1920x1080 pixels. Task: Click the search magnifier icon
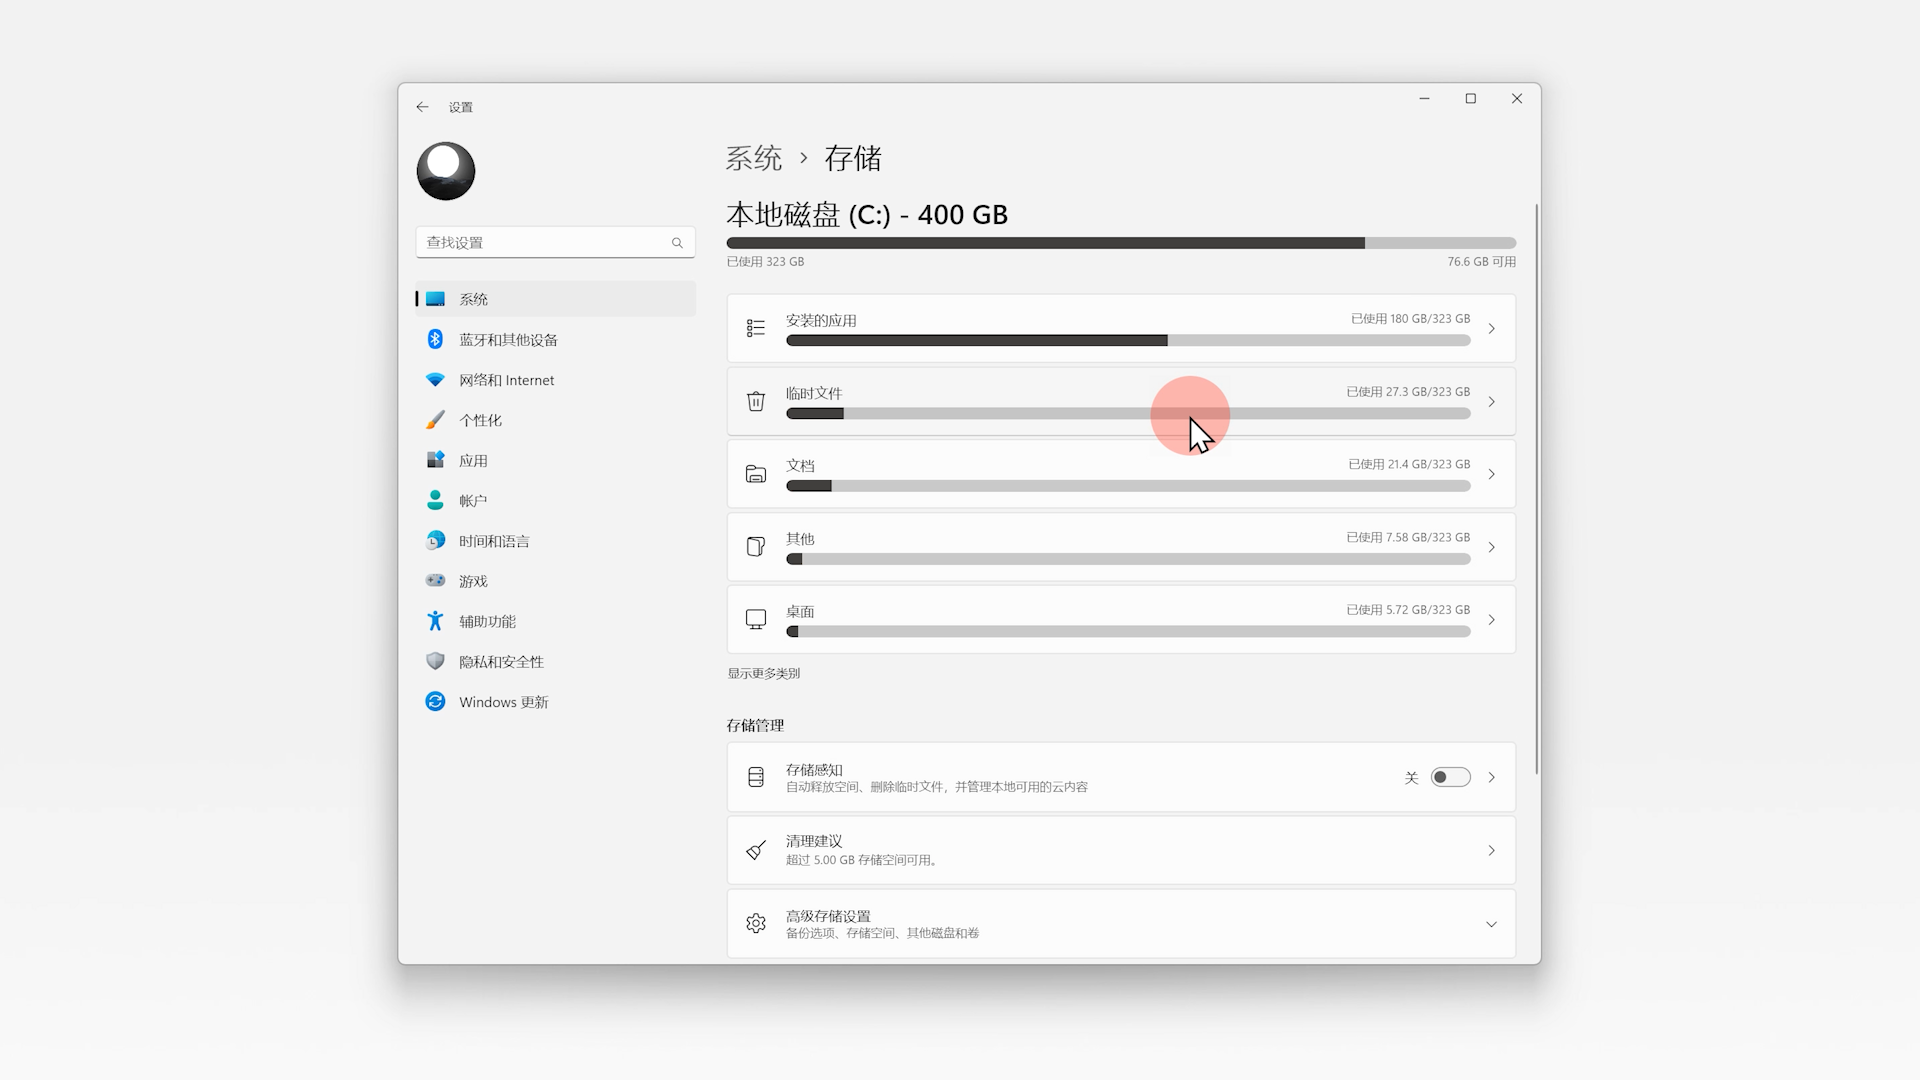tap(677, 243)
